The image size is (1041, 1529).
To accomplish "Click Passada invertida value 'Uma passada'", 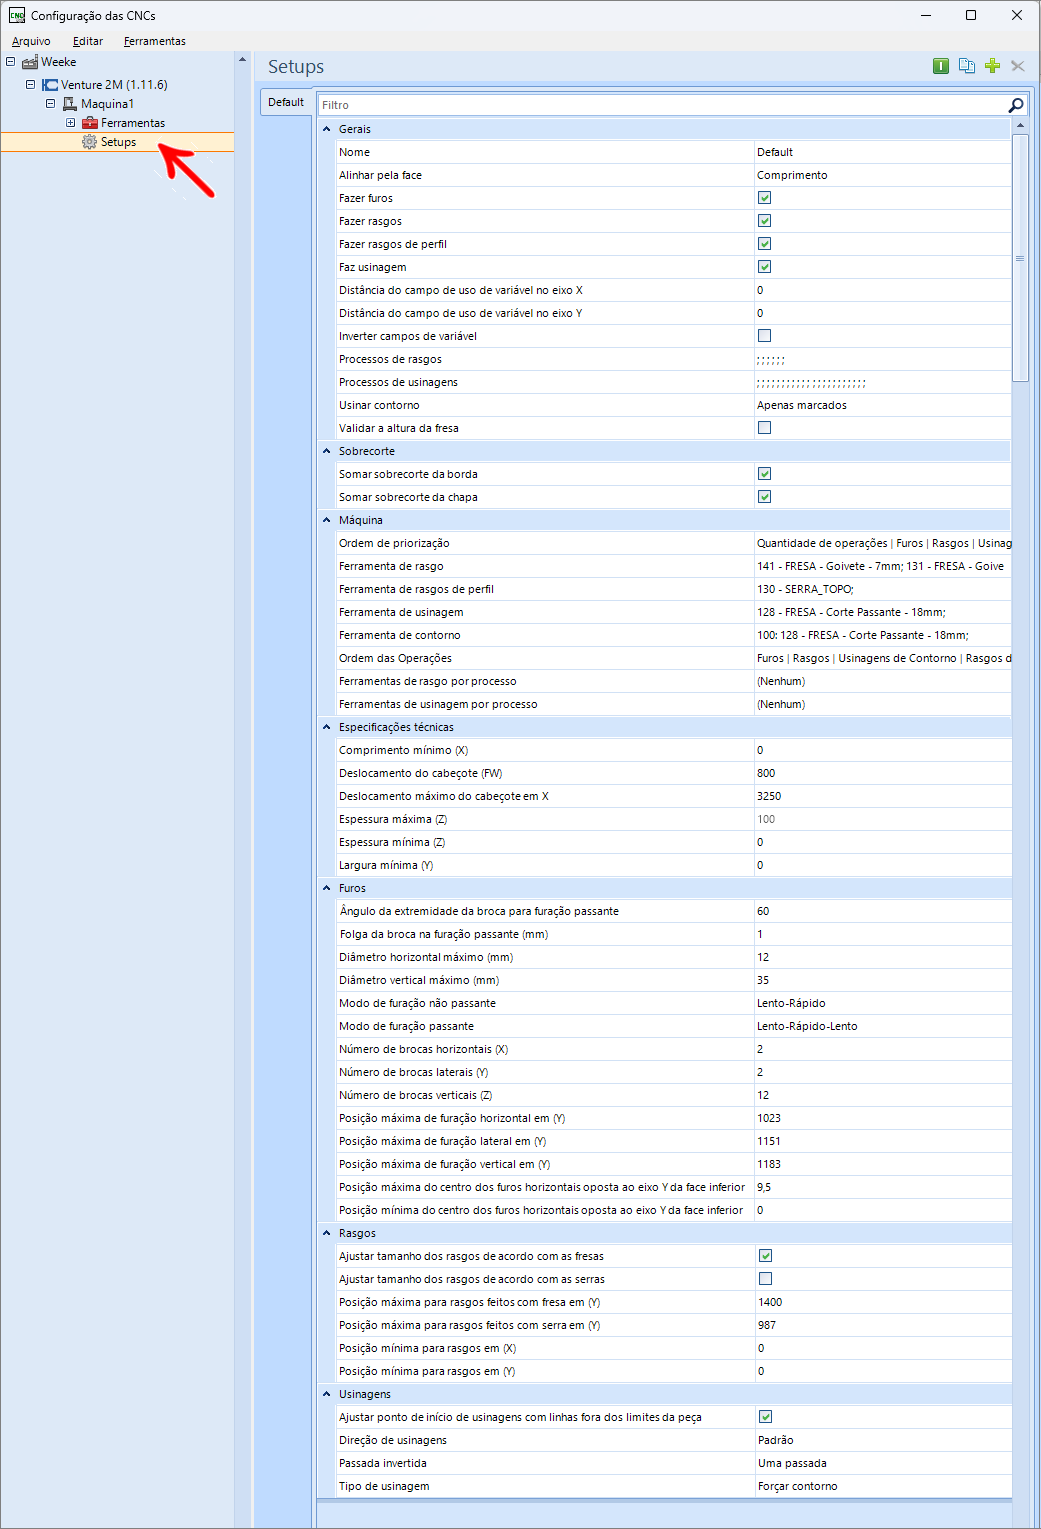I will point(792,1463).
